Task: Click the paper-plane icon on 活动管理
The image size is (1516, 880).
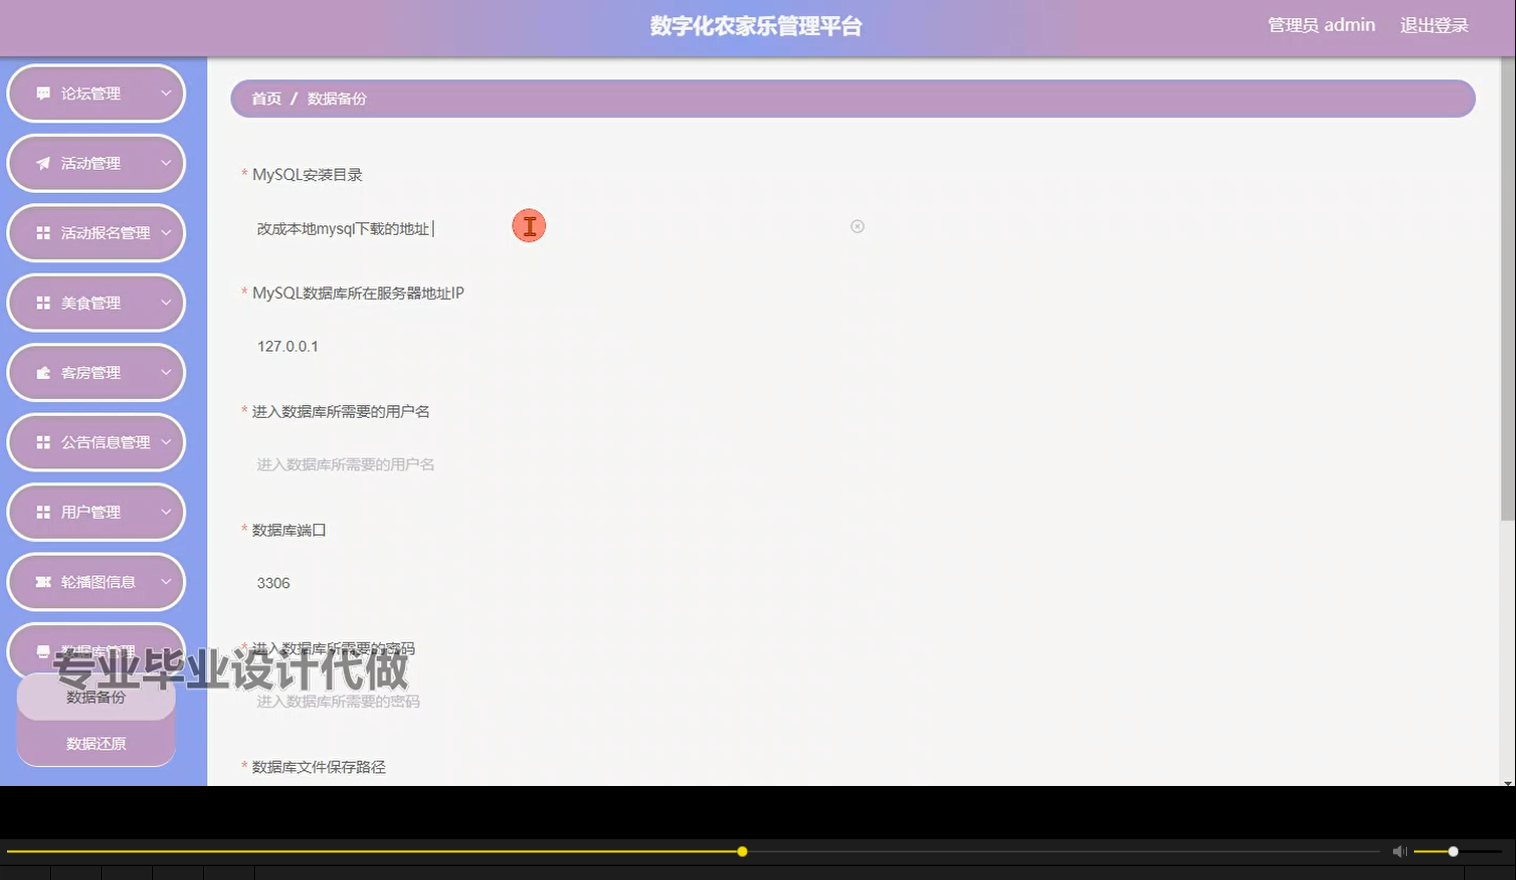Action: coord(41,162)
